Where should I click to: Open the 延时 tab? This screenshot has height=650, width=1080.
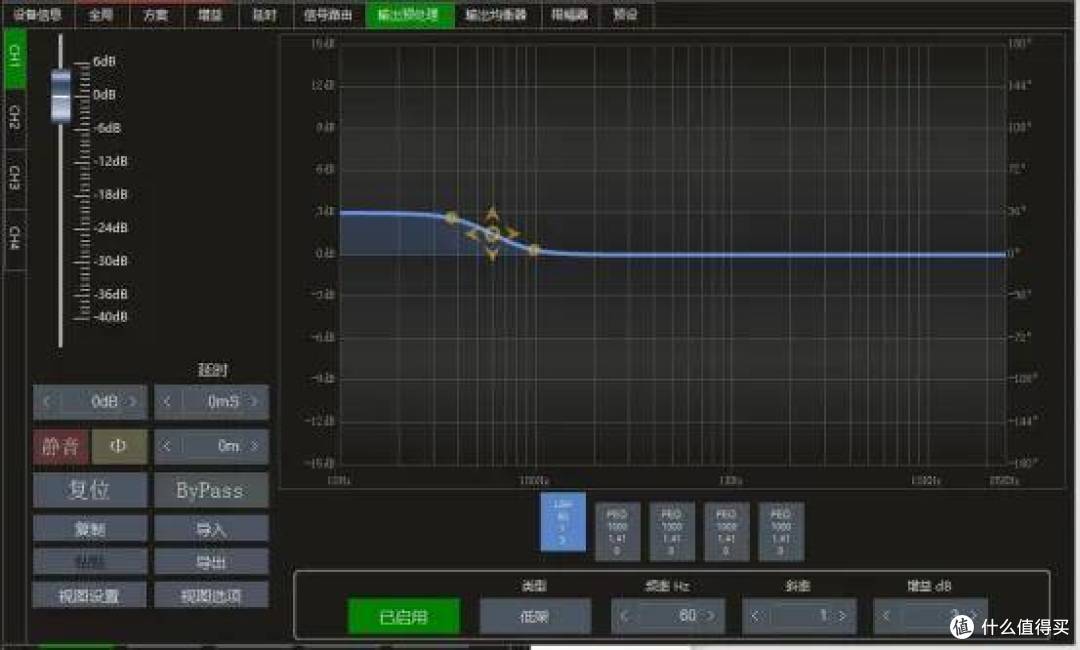(265, 14)
